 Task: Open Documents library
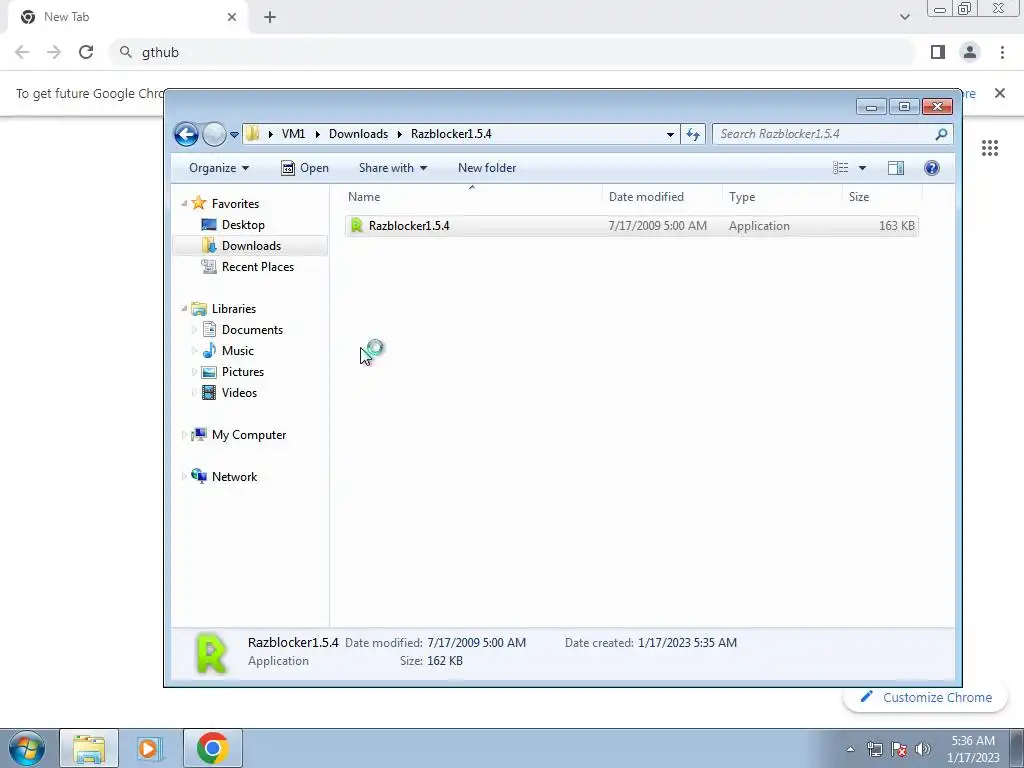point(252,330)
